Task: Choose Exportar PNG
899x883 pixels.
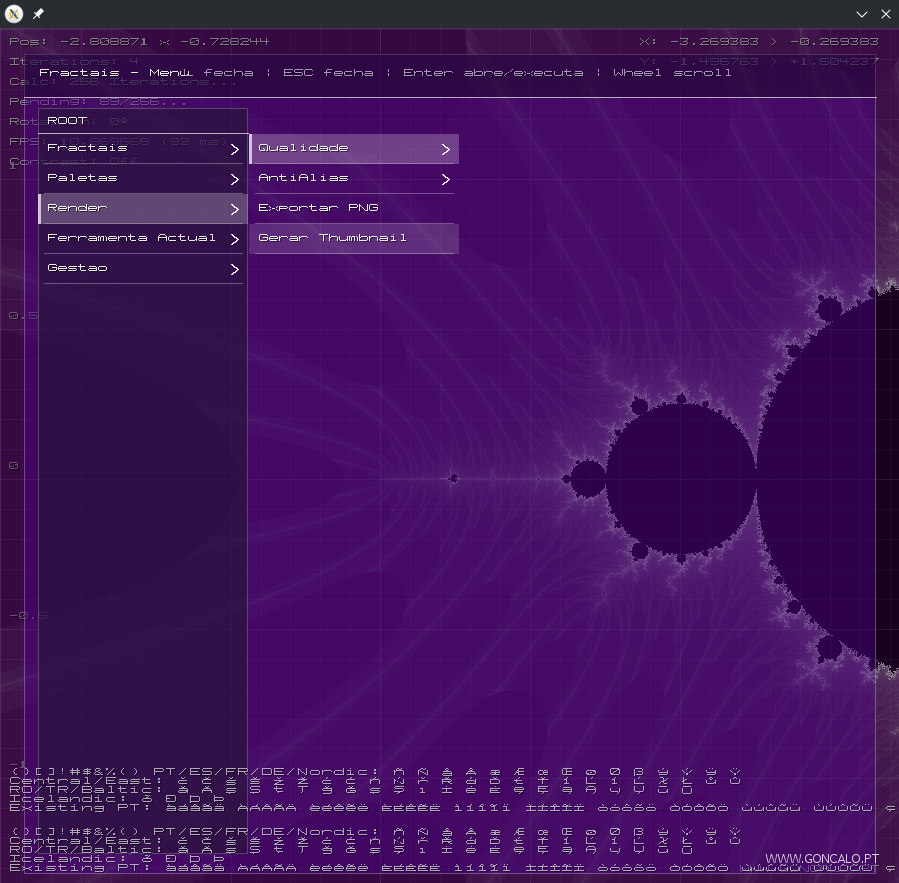Action: tap(354, 208)
